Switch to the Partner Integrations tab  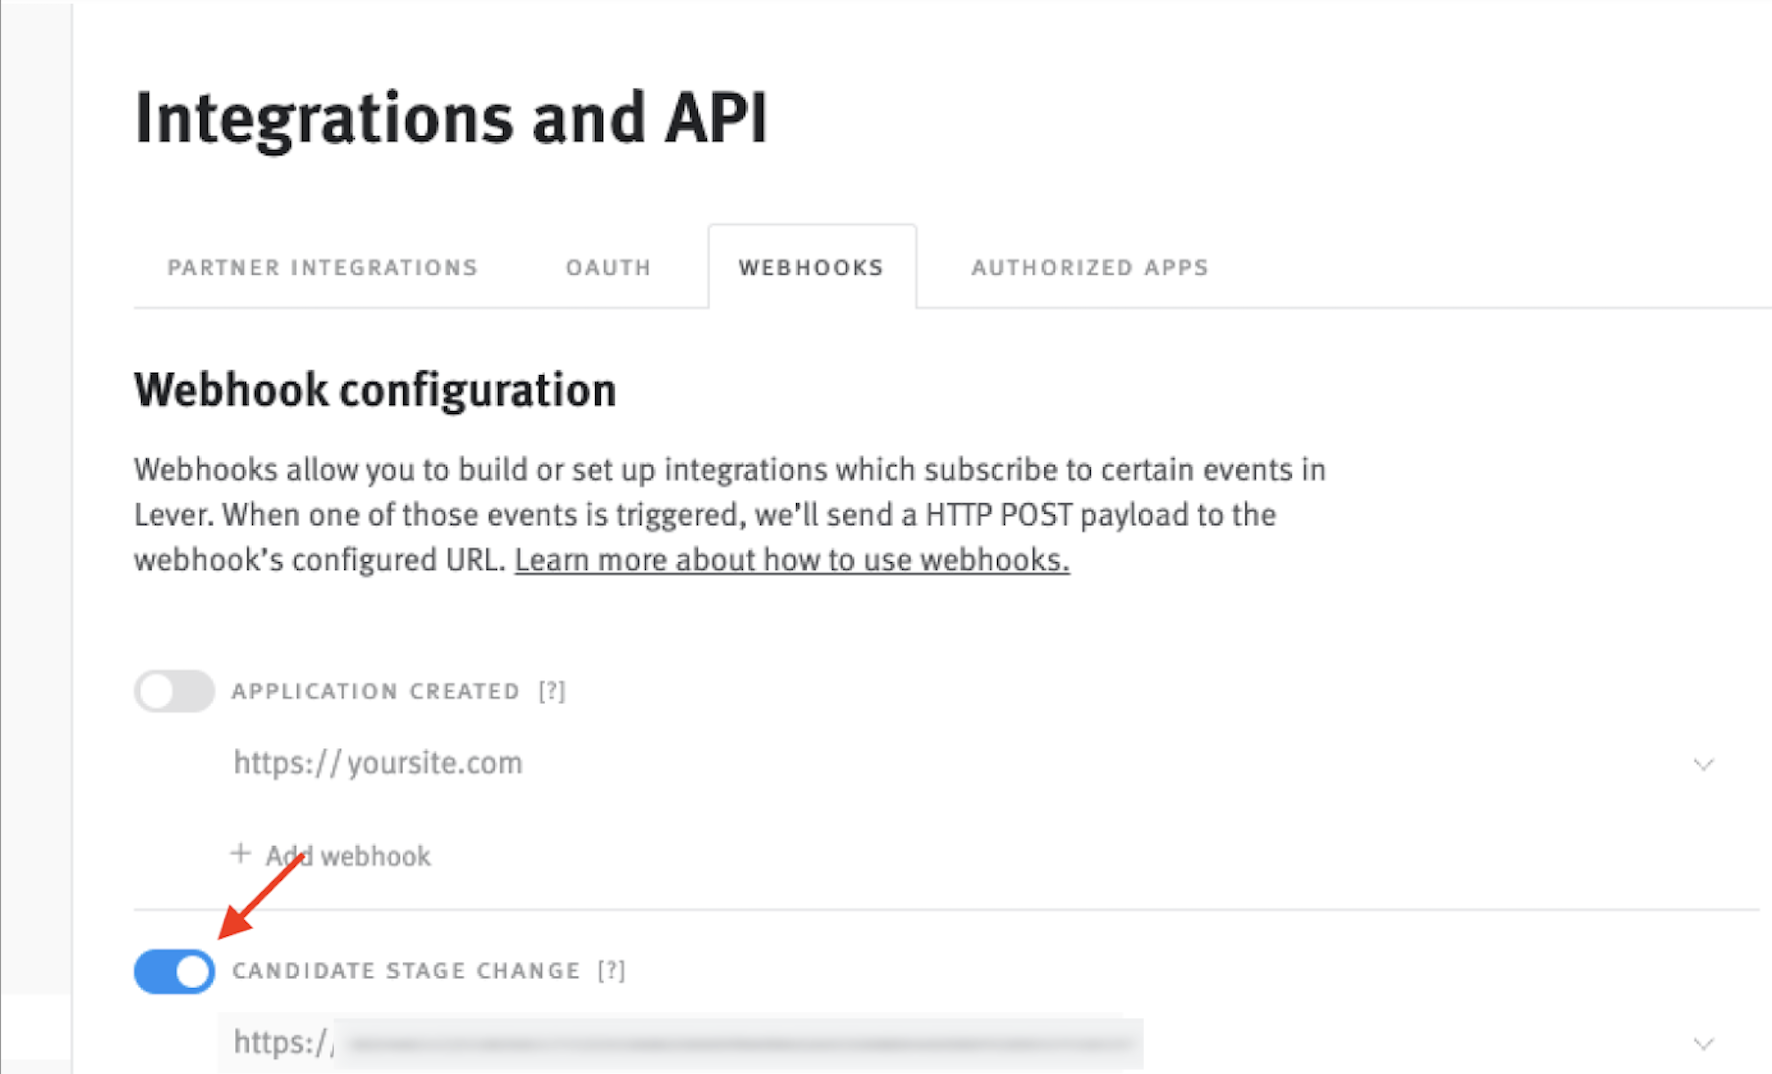coord(322,268)
